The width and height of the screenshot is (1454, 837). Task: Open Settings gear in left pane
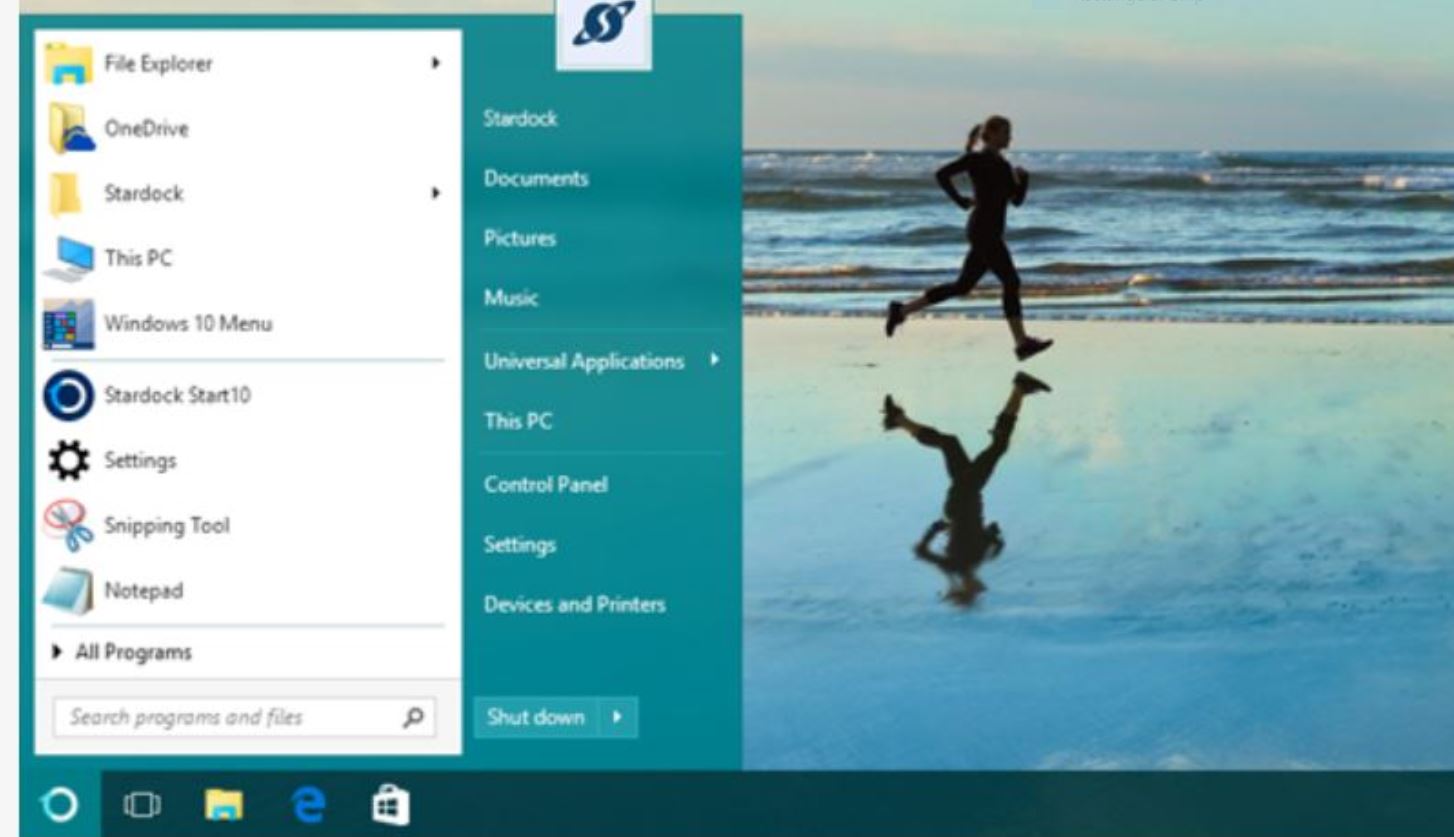[69, 461]
